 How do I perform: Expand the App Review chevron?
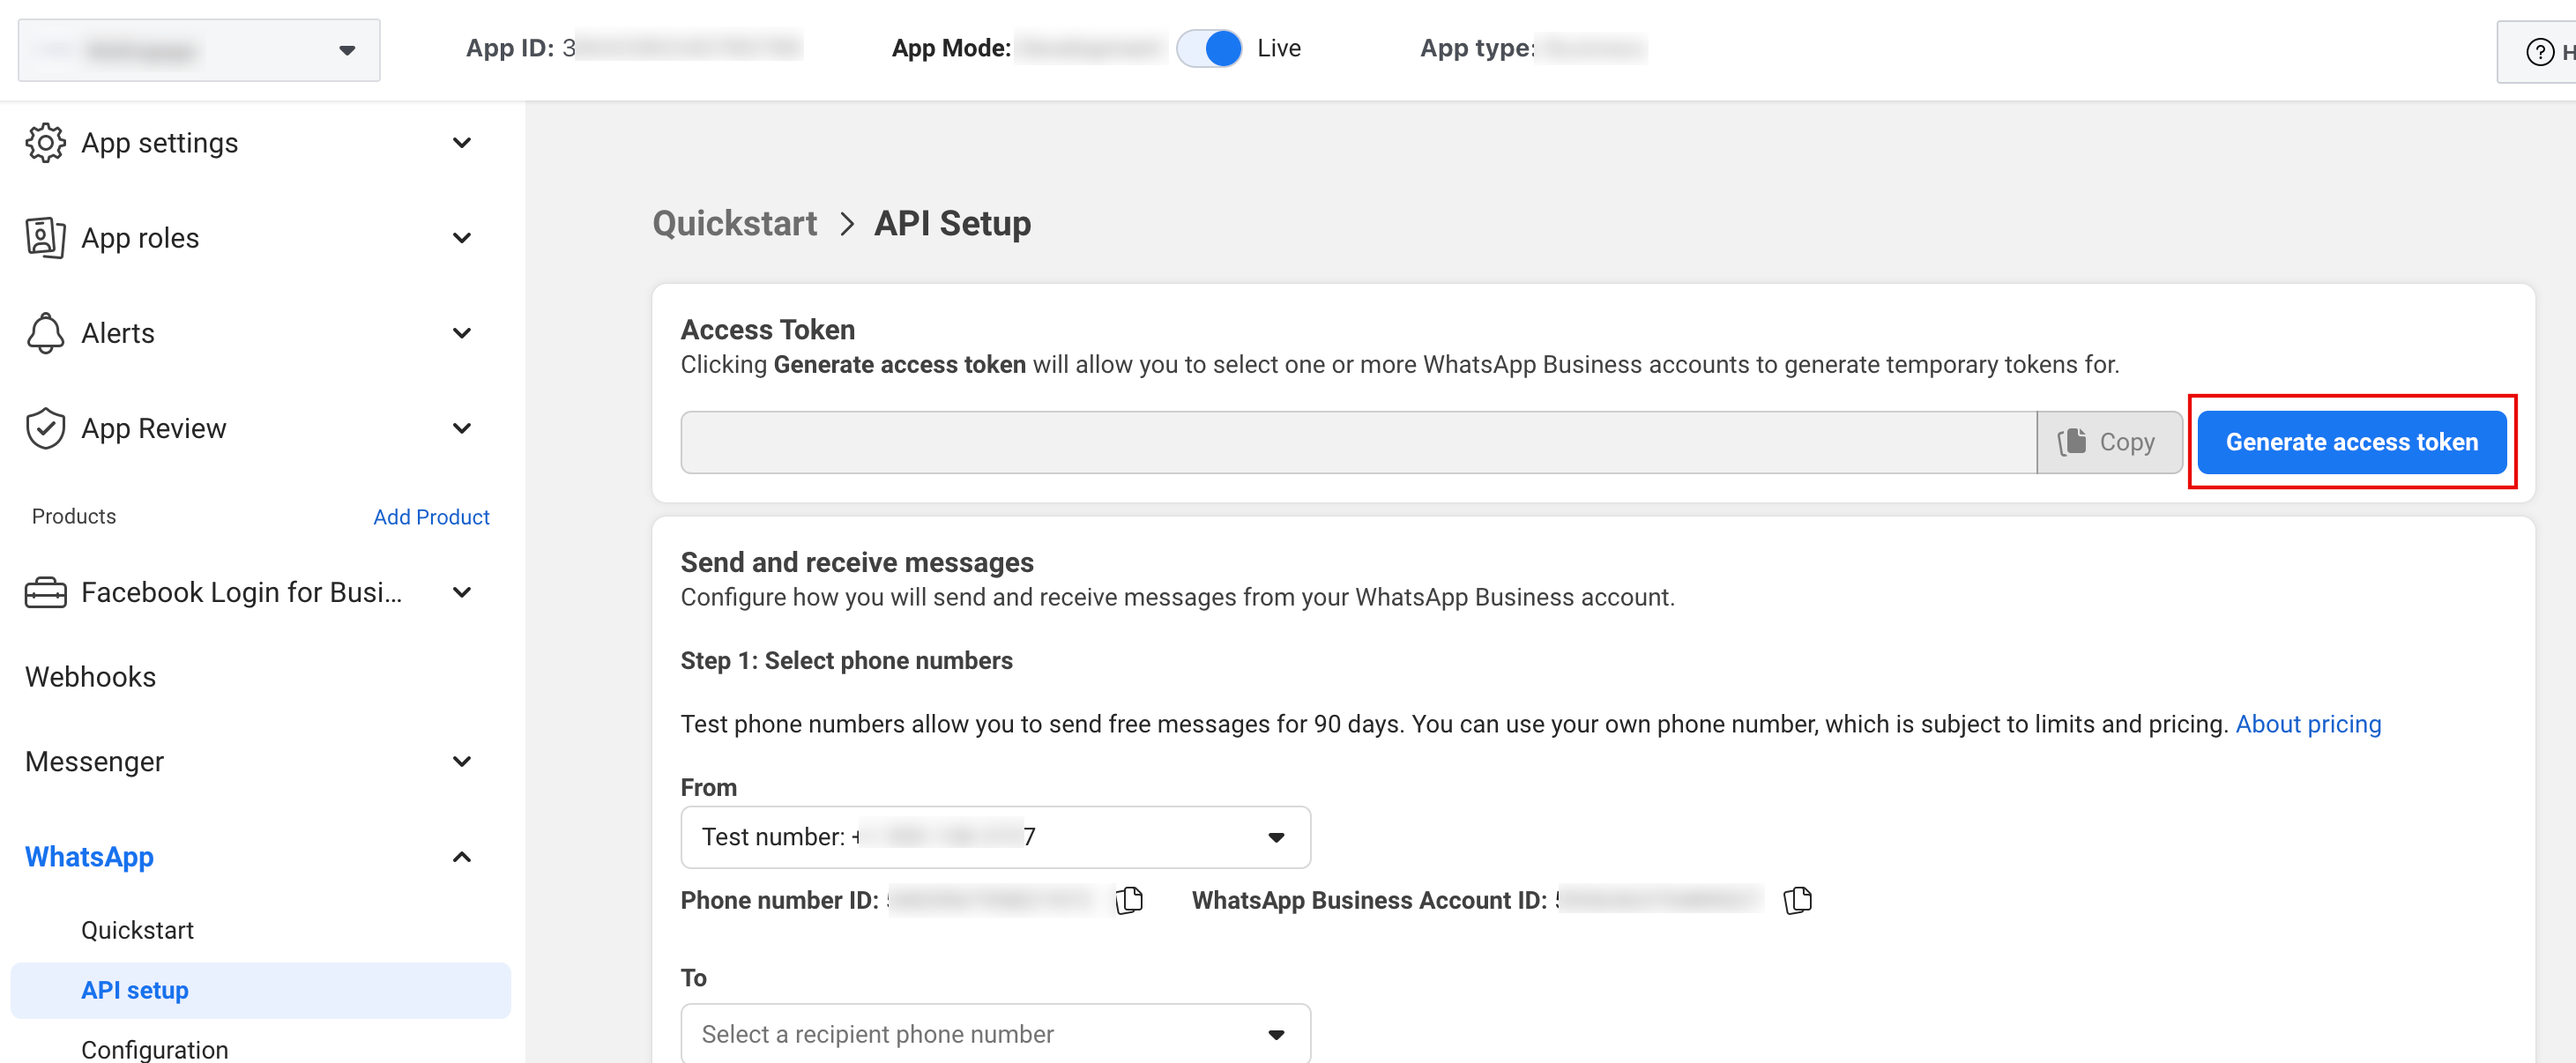tap(462, 428)
